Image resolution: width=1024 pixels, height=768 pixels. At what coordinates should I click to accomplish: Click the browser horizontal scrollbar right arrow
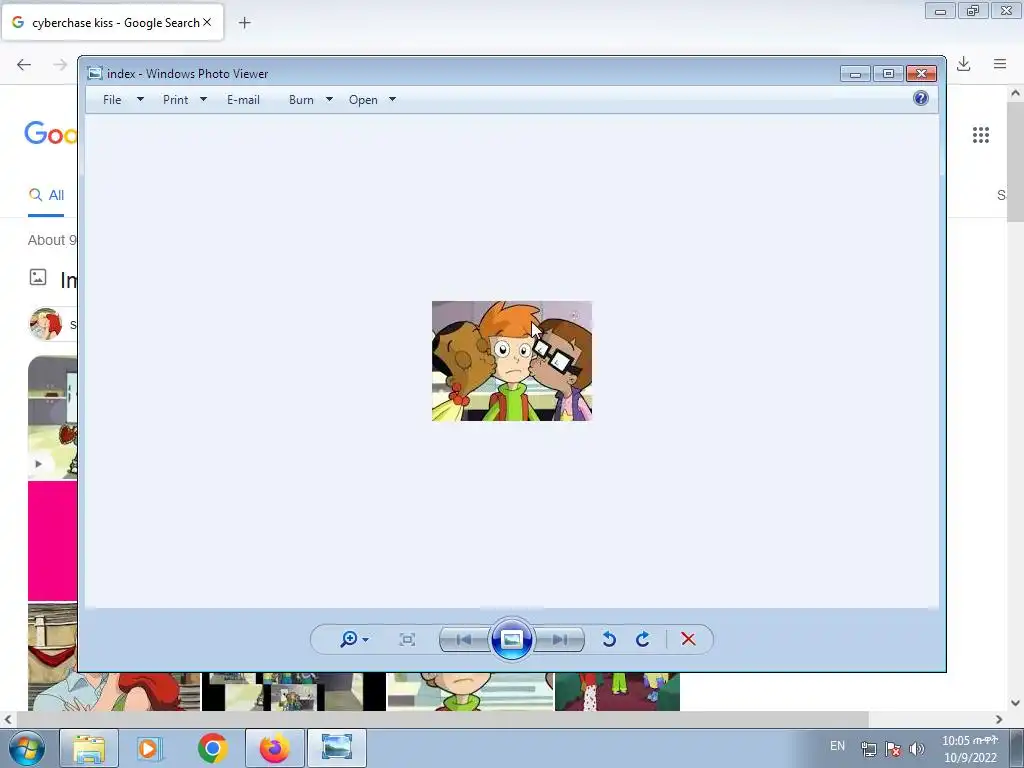pyautogui.click(x=999, y=720)
